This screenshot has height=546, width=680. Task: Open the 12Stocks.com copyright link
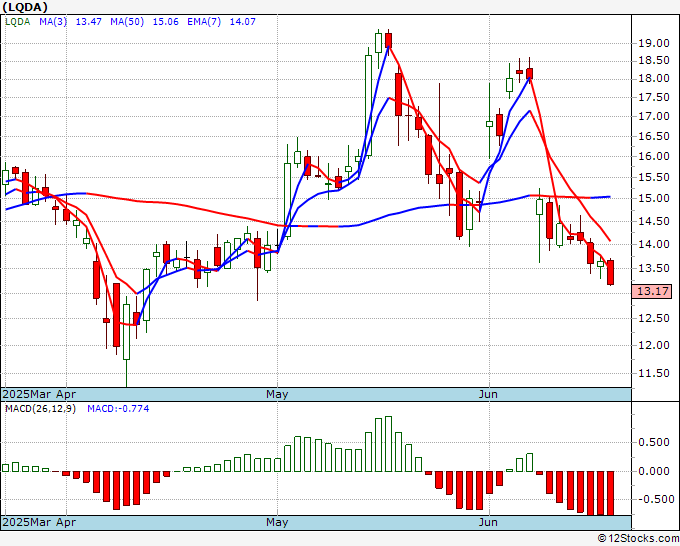[x=638, y=539]
